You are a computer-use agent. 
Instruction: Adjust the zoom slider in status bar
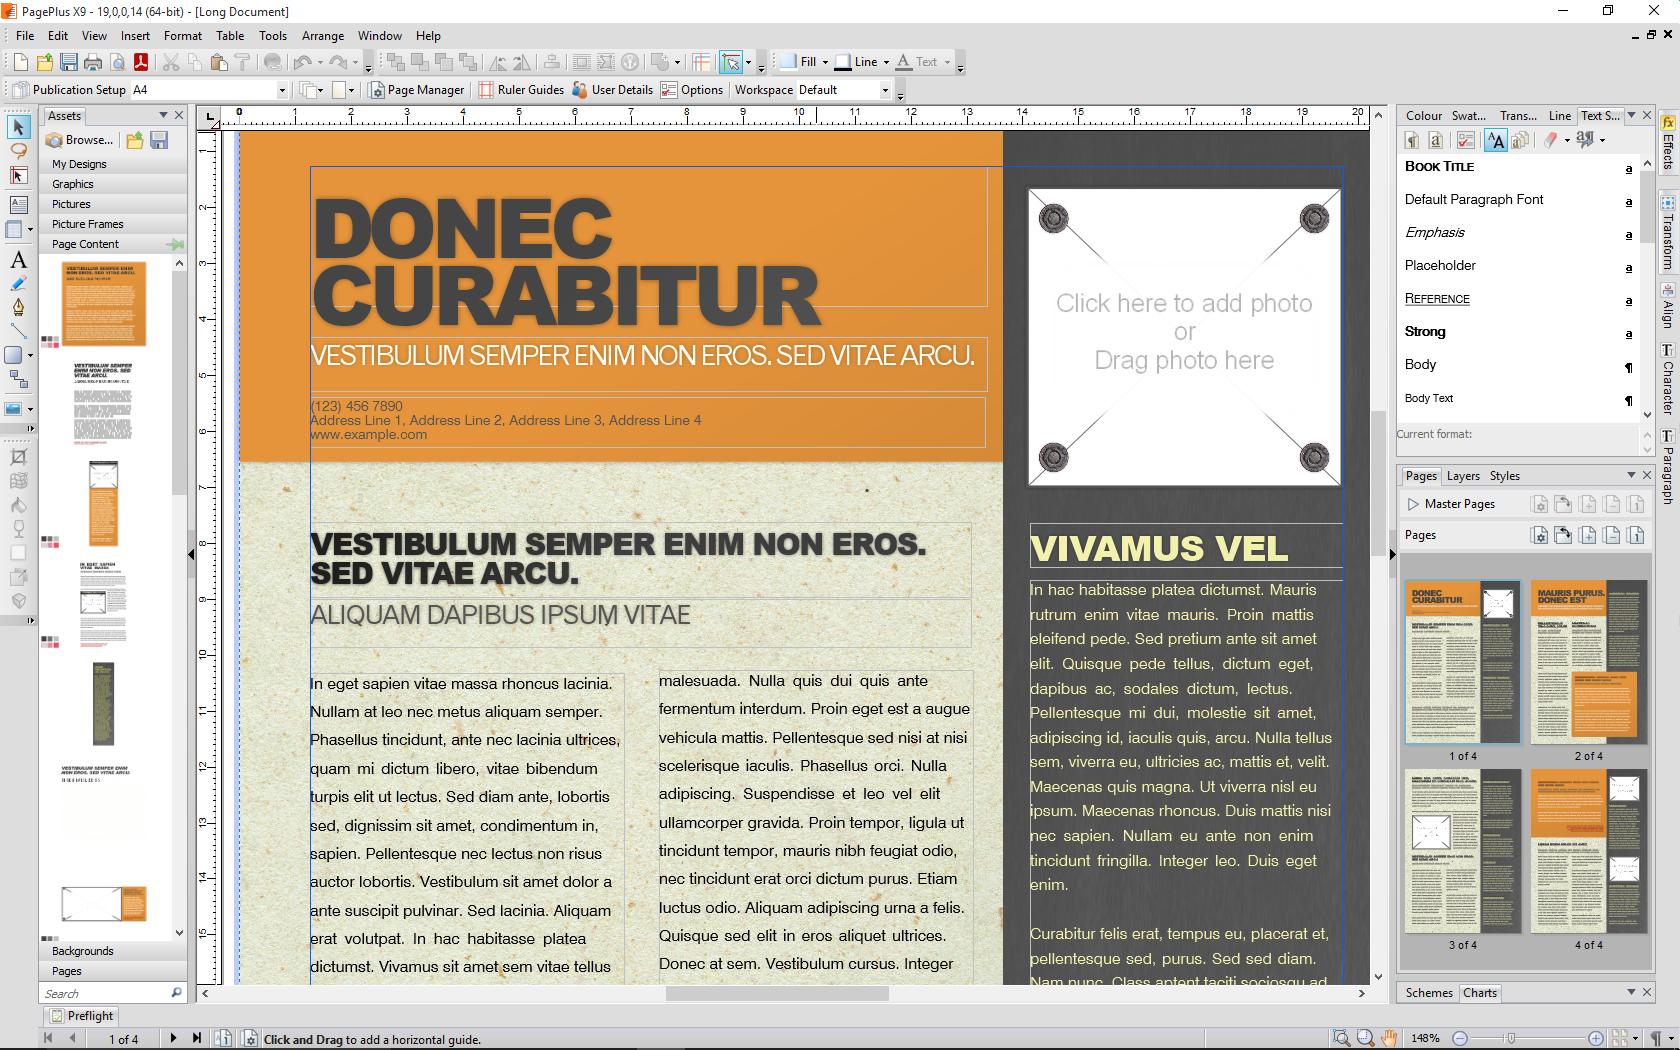tap(1510, 1038)
